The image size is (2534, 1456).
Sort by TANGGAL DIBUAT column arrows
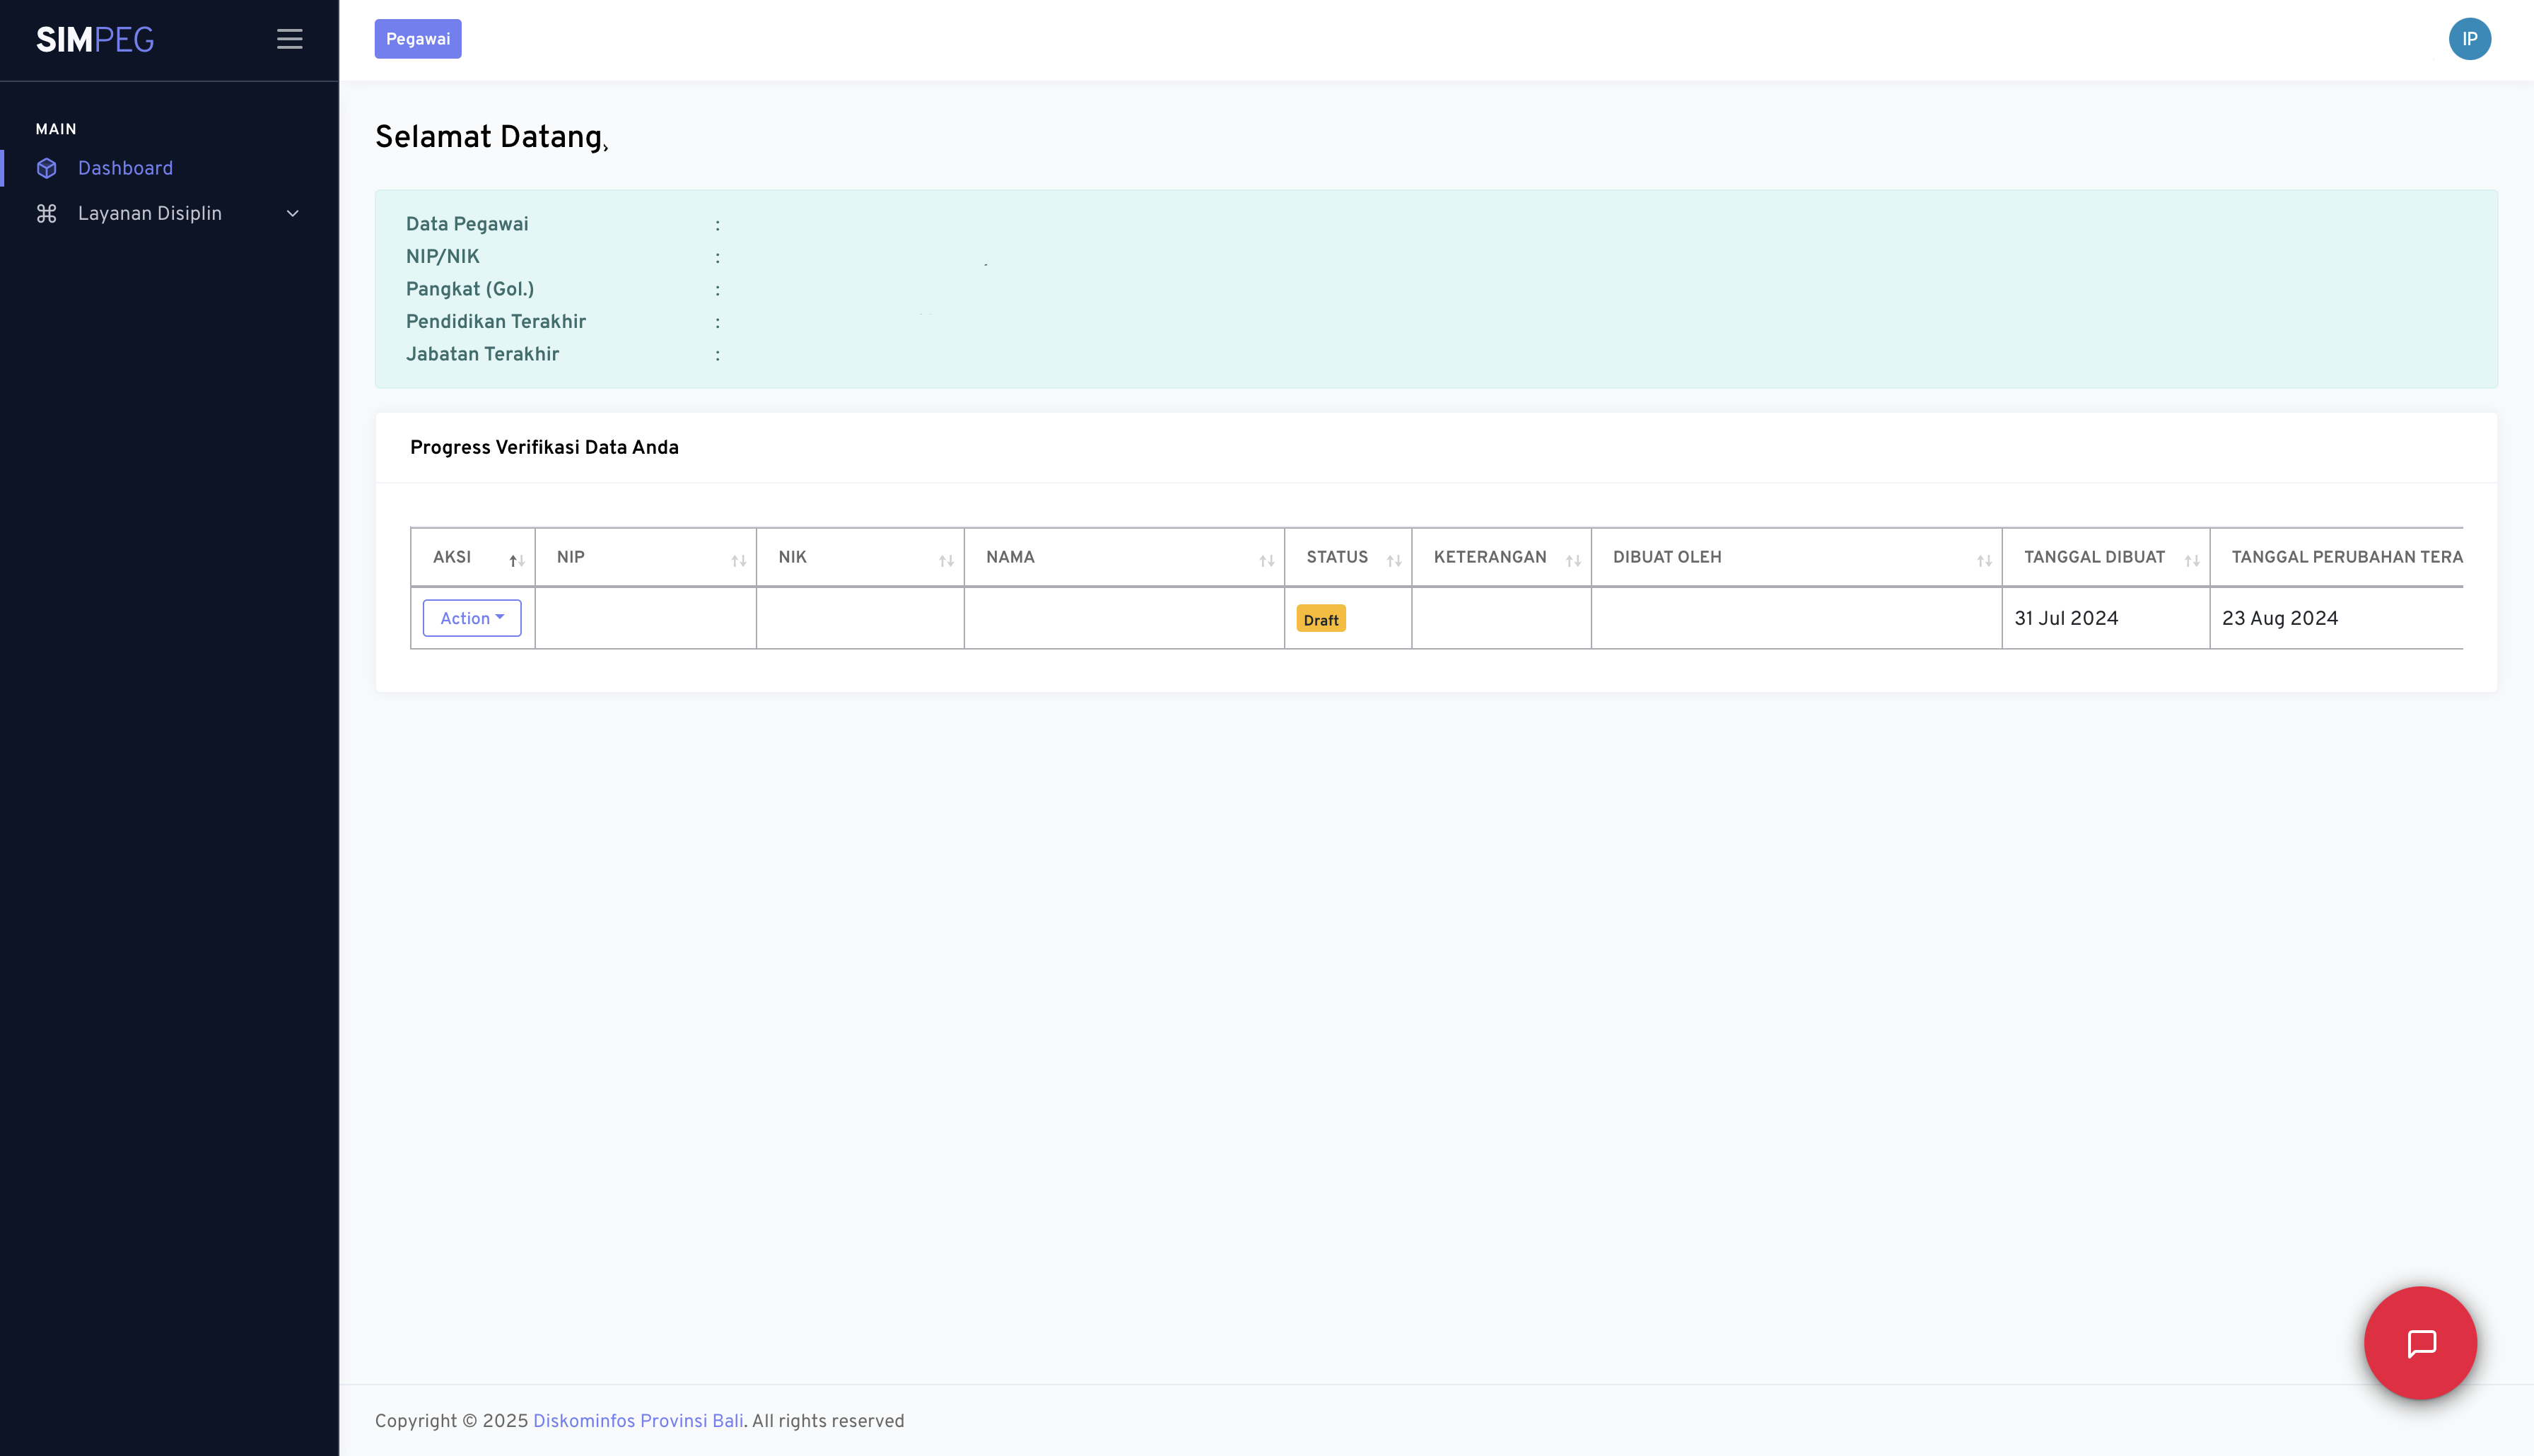click(x=2191, y=560)
